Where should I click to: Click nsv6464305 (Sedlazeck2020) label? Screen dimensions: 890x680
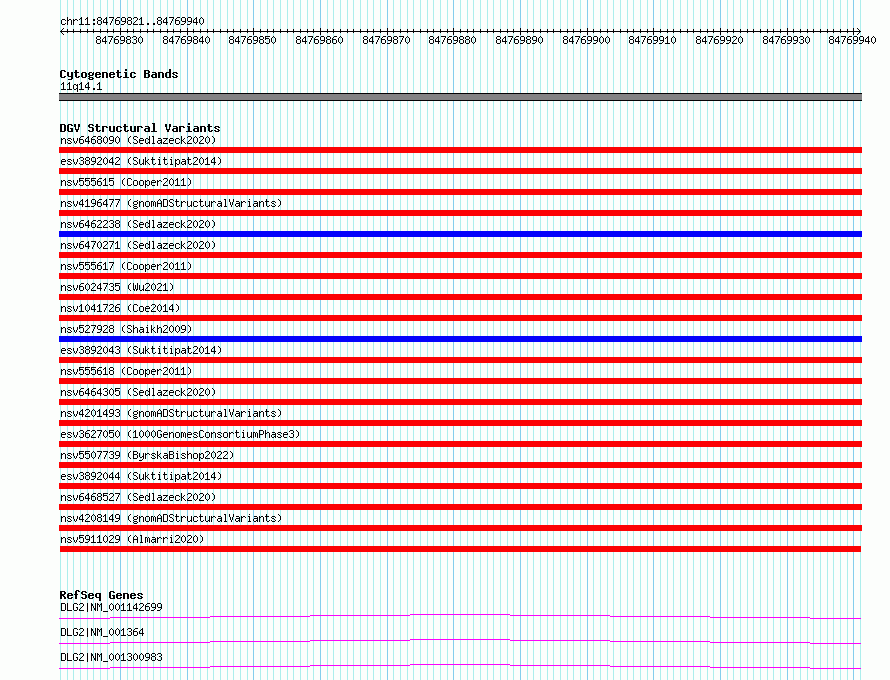(138, 392)
